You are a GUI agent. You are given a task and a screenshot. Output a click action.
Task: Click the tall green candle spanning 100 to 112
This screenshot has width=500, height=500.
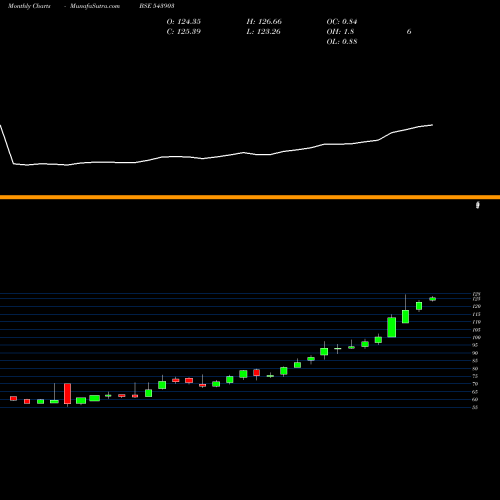392,327
